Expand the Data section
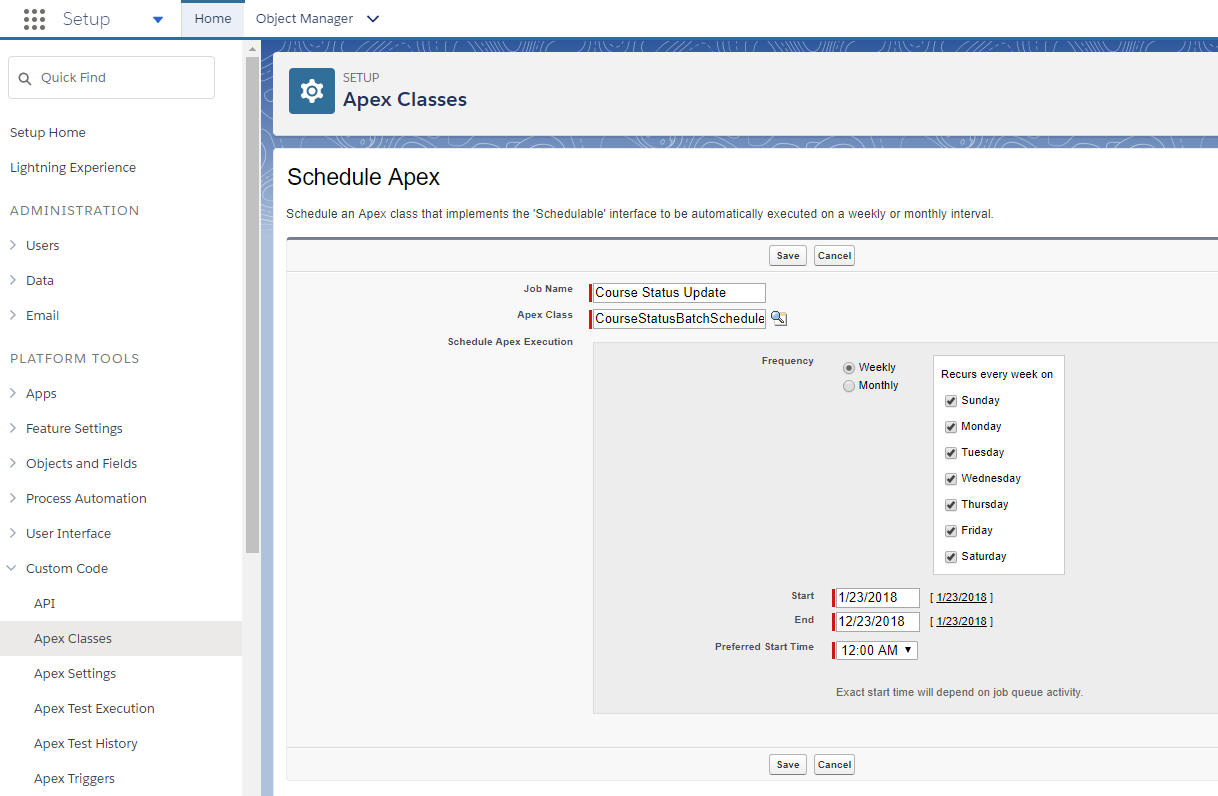This screenshot has width=1218, height=796. tap(12, 280)
